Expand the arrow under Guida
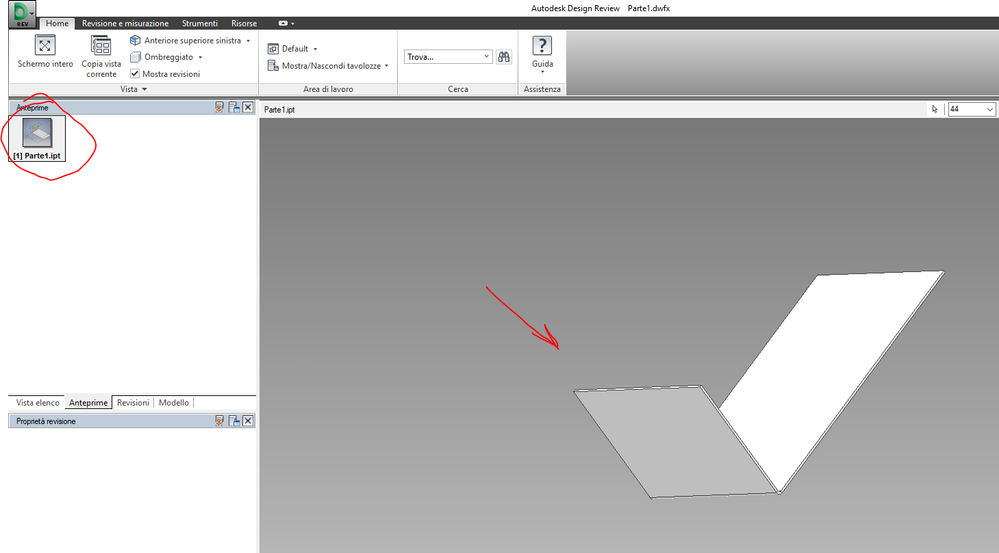This screenshot has height=553, width=999. pyautogui.click(x=542, y=72)
